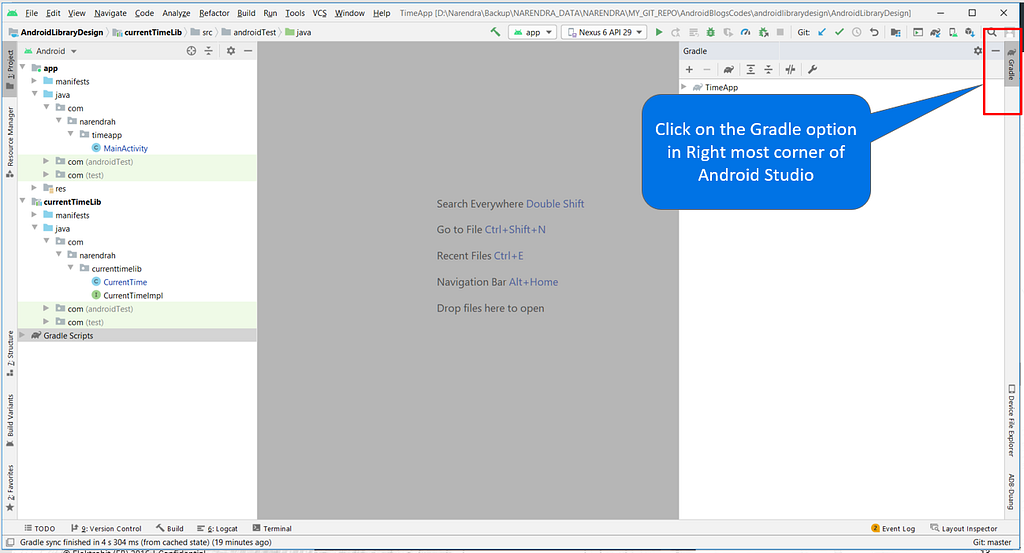Collapse the app module node
Viewport: 1024px width, 553px height.
click(23, 67)
